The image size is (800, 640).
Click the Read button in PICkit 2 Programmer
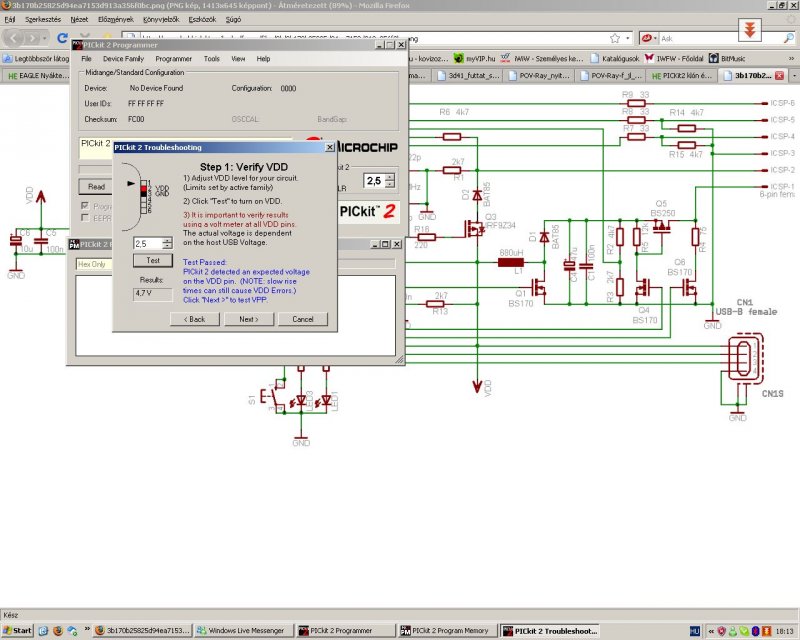[x=96, y=187]
